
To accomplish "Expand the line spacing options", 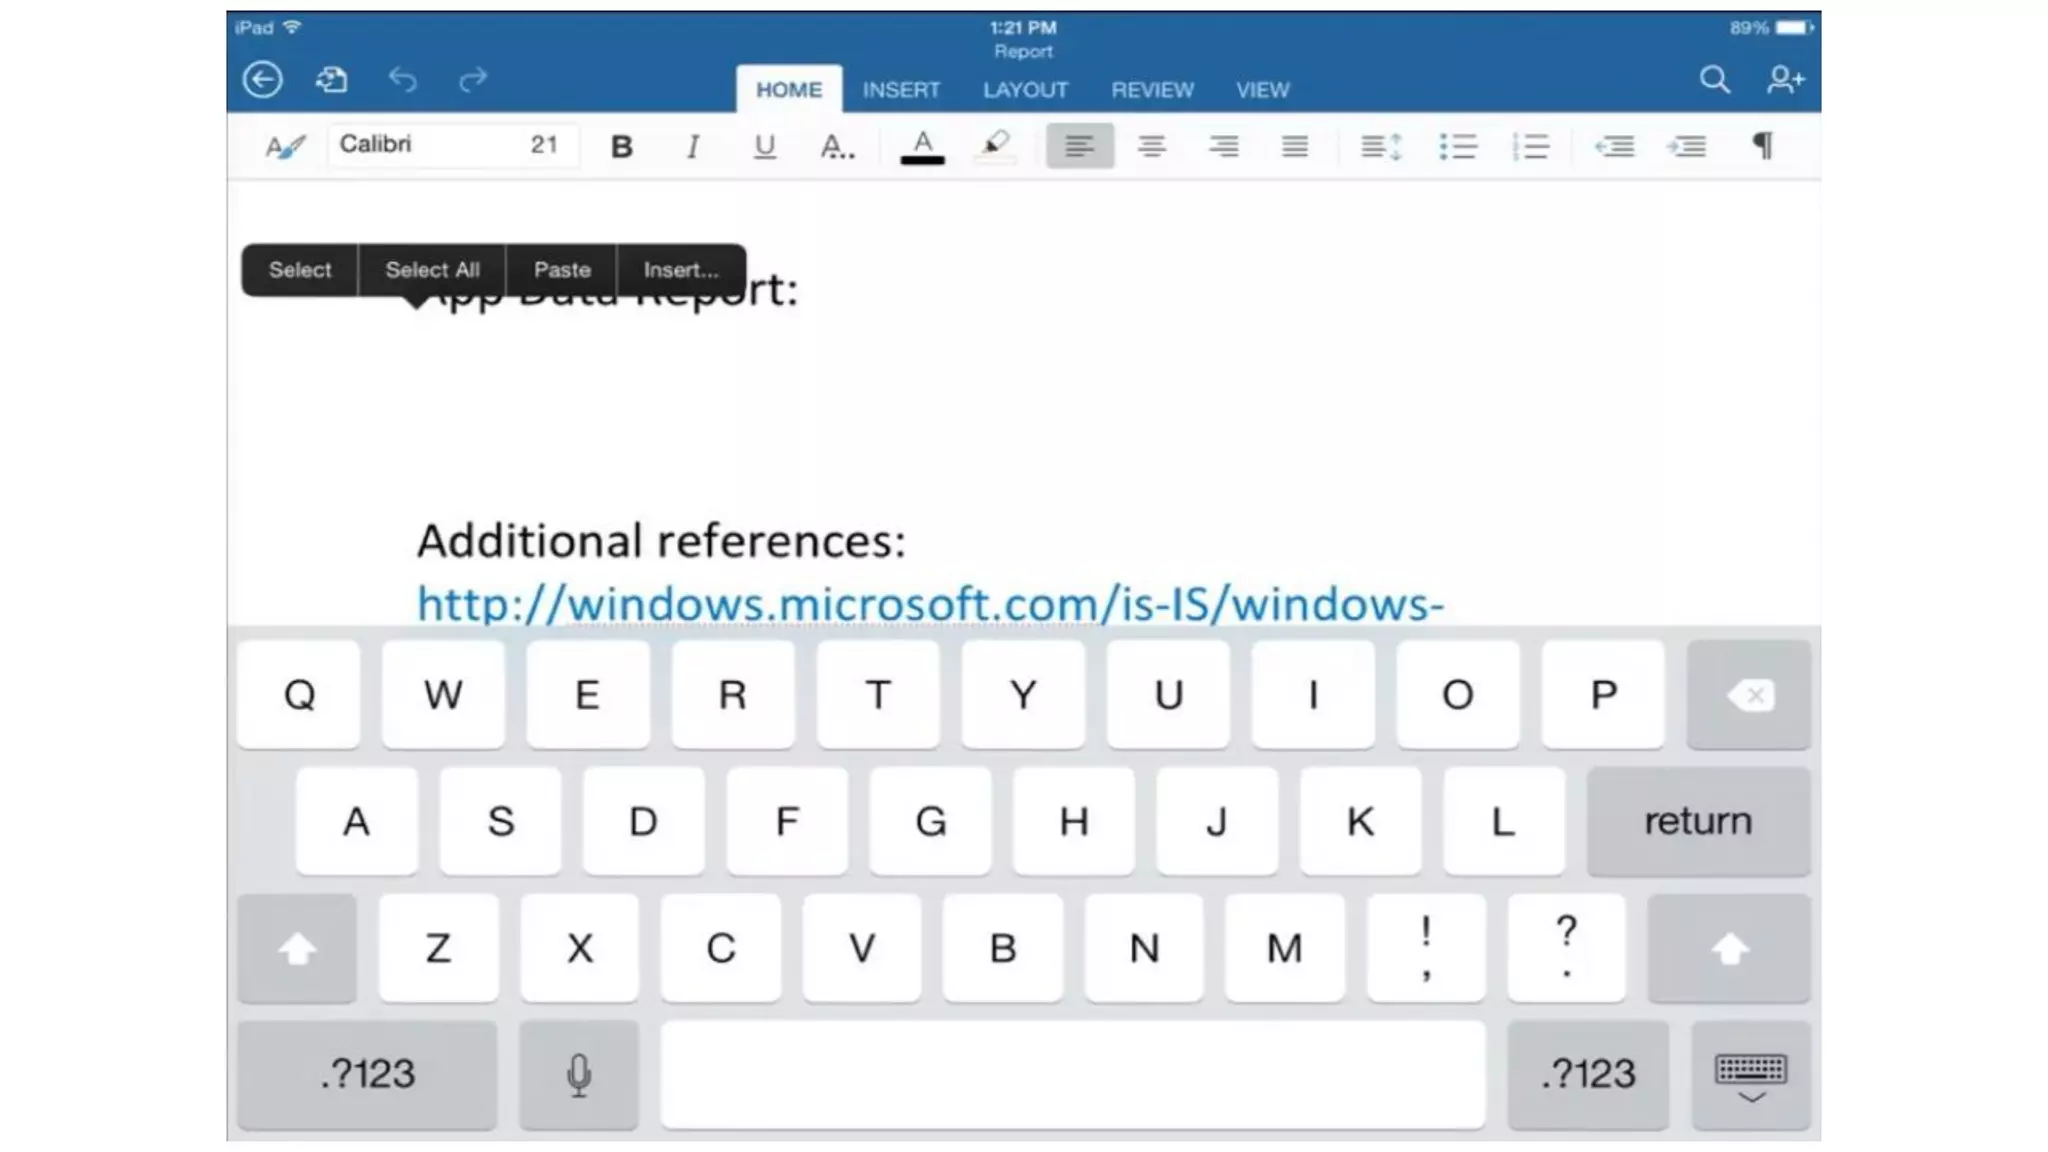I will (1381, 147).
